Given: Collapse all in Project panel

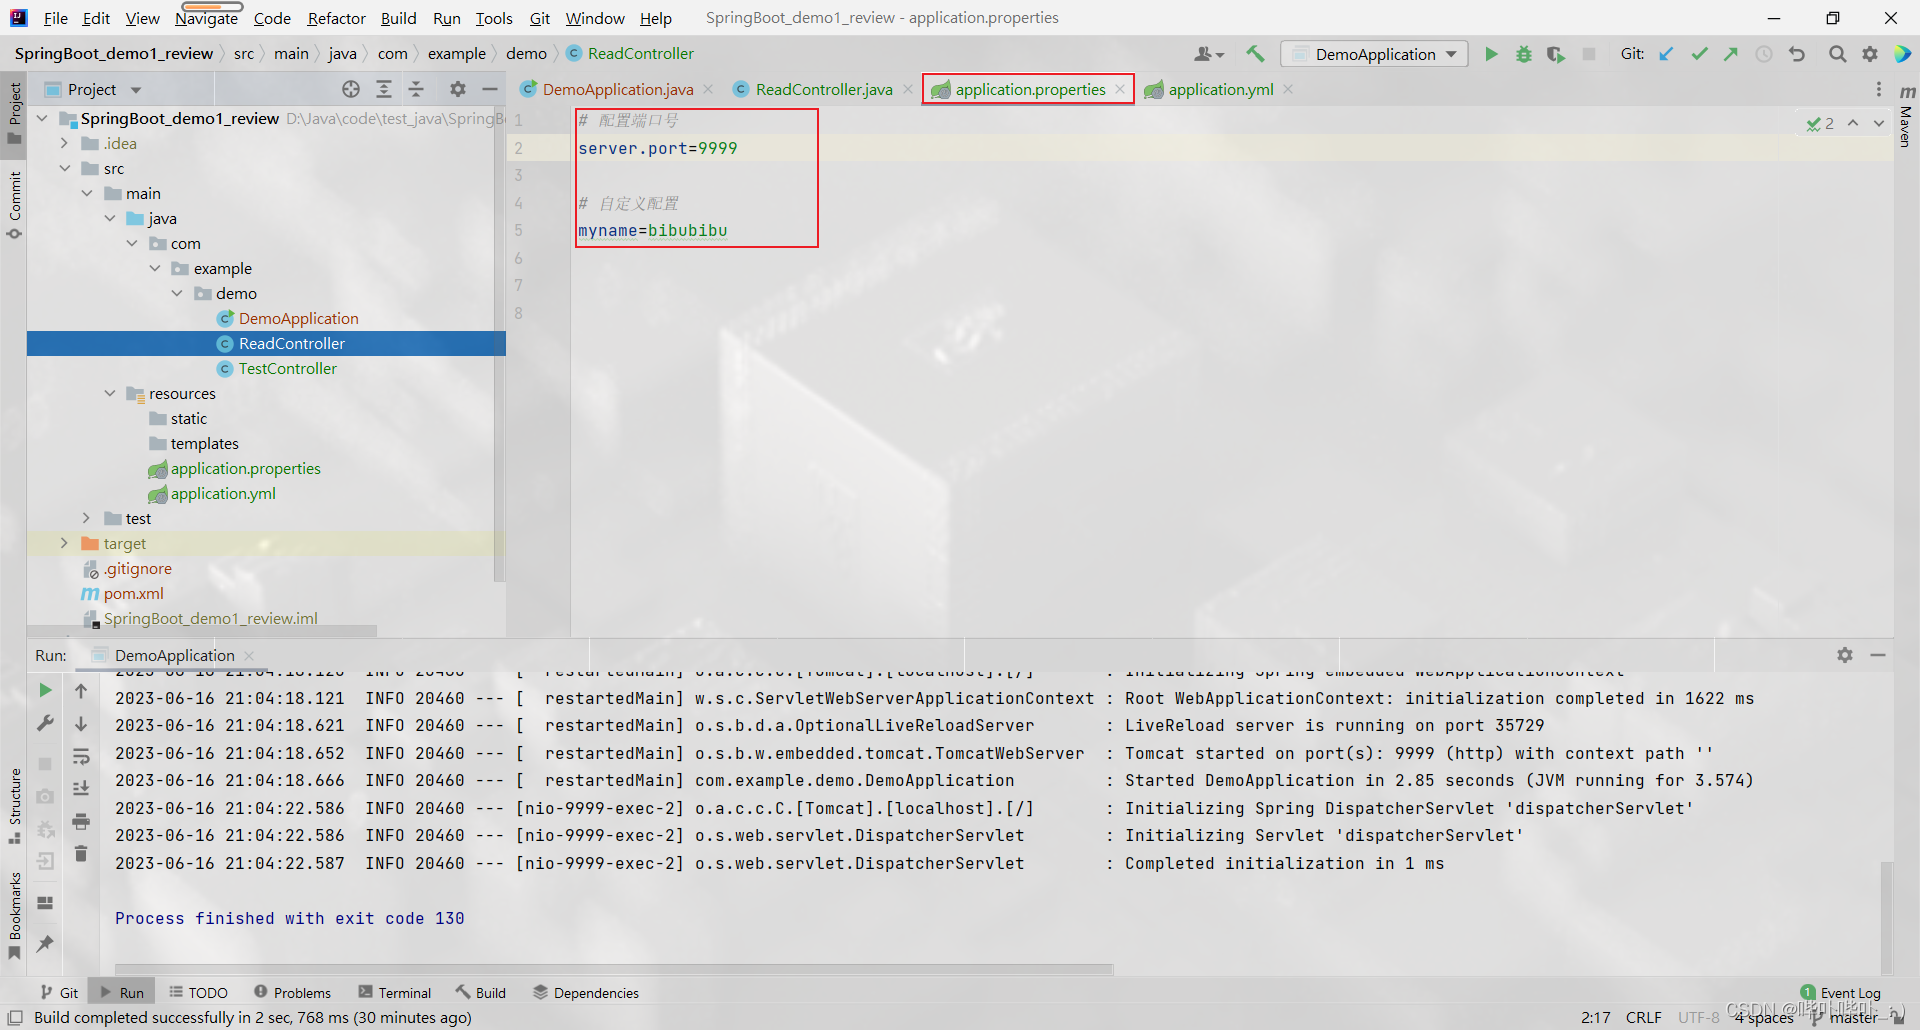Looking at the screenshot, I should point(416,89).
